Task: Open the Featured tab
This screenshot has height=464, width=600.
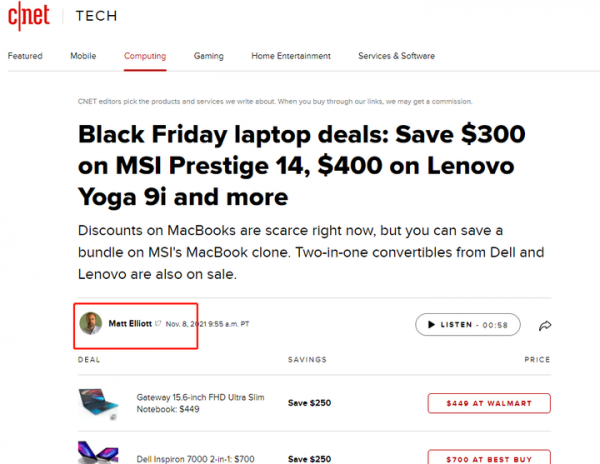Action: [25, 56]
